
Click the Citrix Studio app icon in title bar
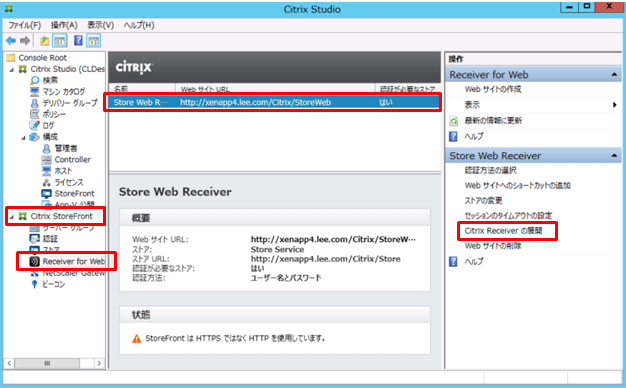click(x=8, y=8)
